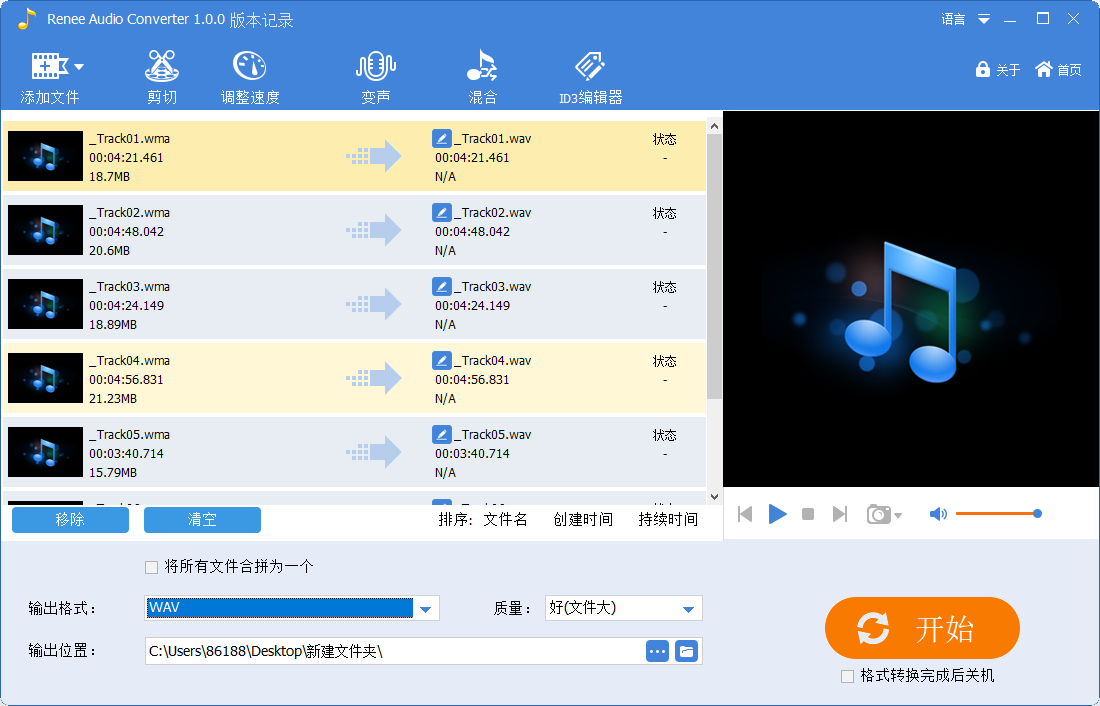Select the _Track05.wma thumbnail

46,452
